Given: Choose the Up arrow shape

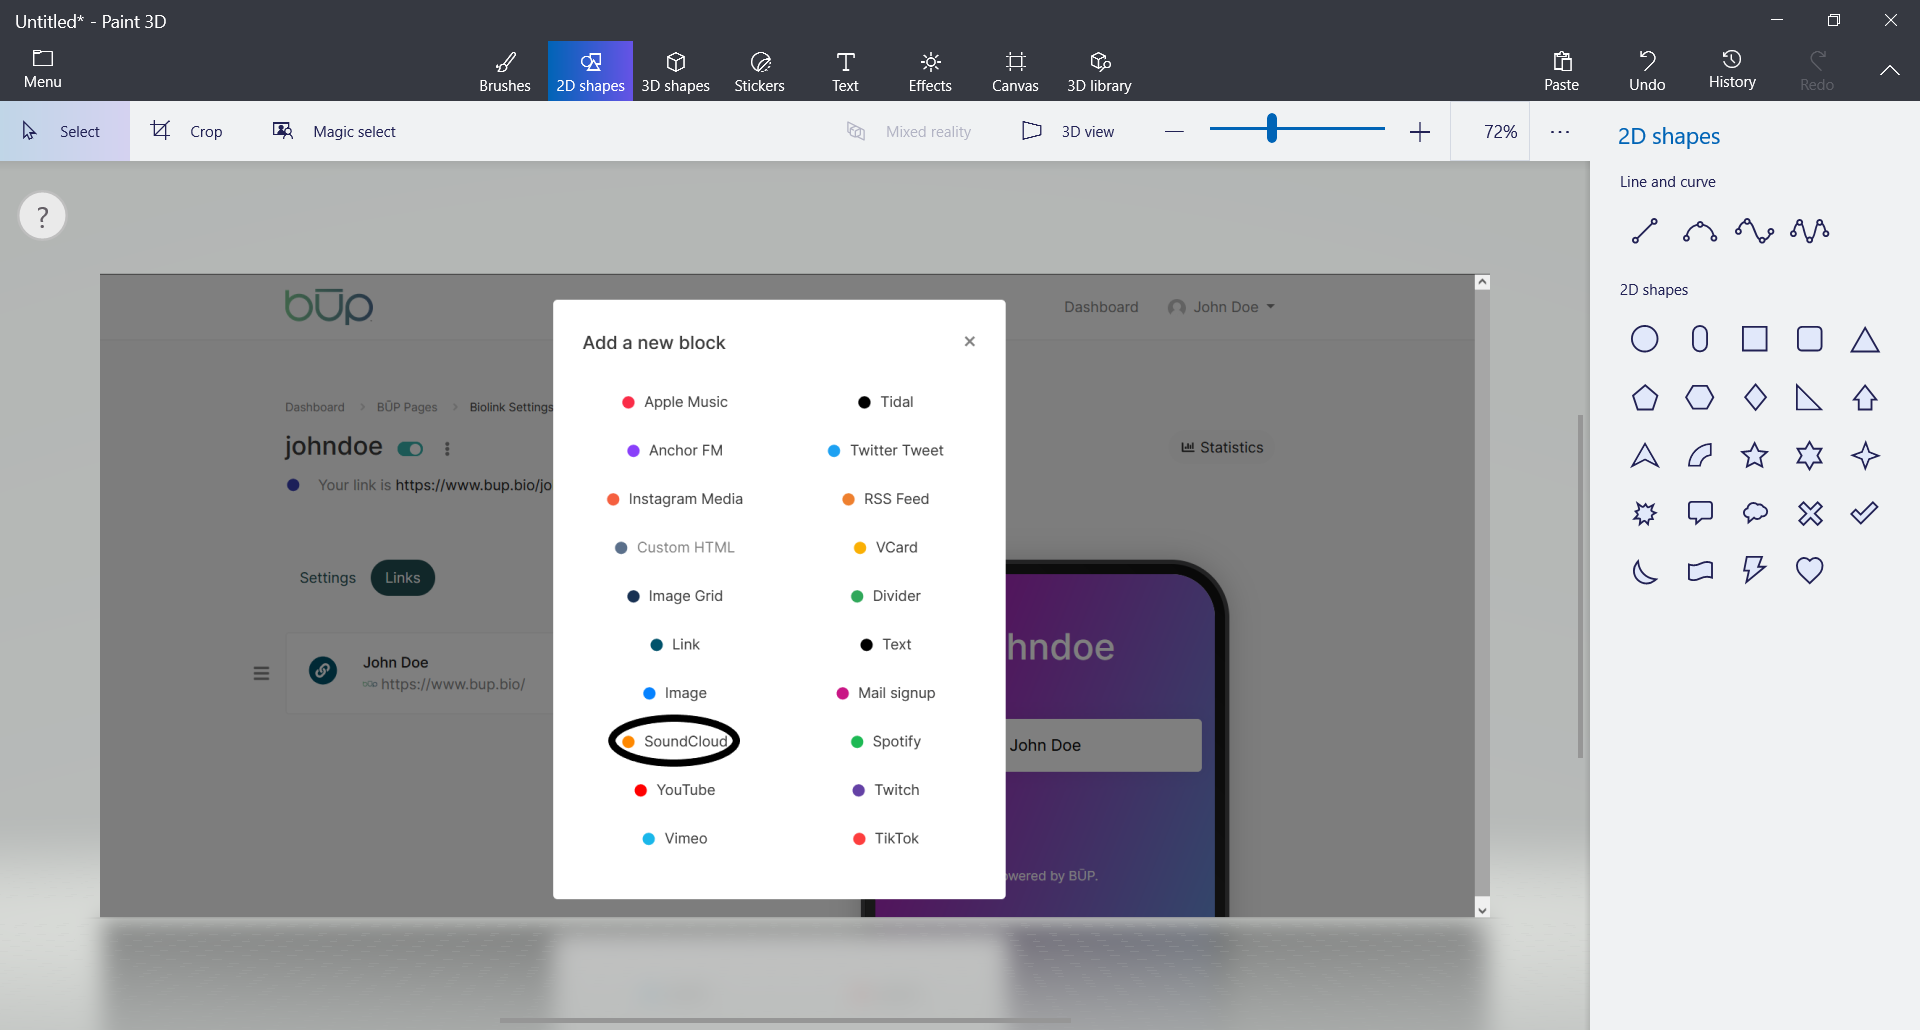Looking at the screenshot, I should pos(1865,398).
